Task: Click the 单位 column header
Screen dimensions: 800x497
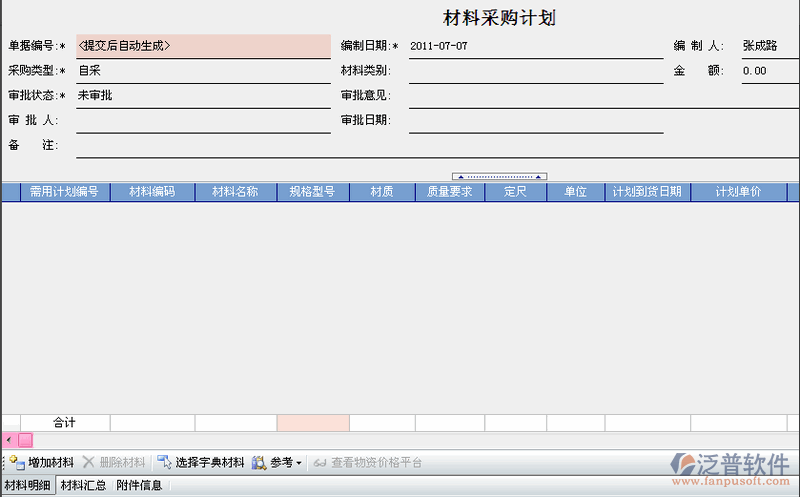Action: [x=576, y=192]
